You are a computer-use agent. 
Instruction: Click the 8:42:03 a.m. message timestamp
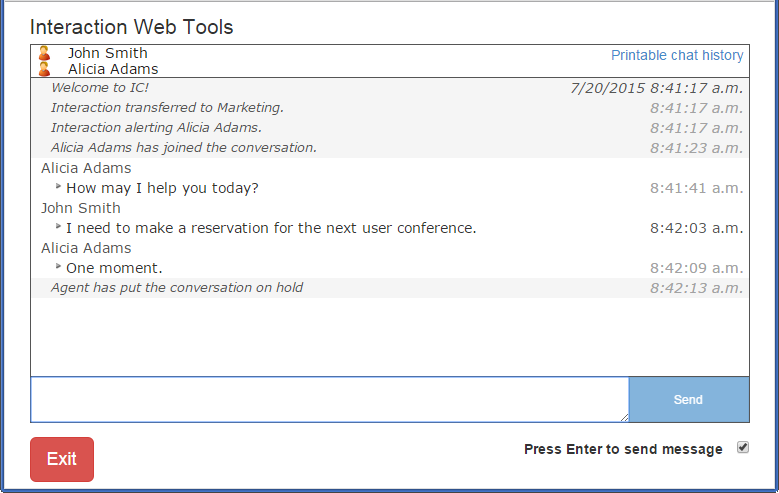pyautogui.click(x=696, y=228)
